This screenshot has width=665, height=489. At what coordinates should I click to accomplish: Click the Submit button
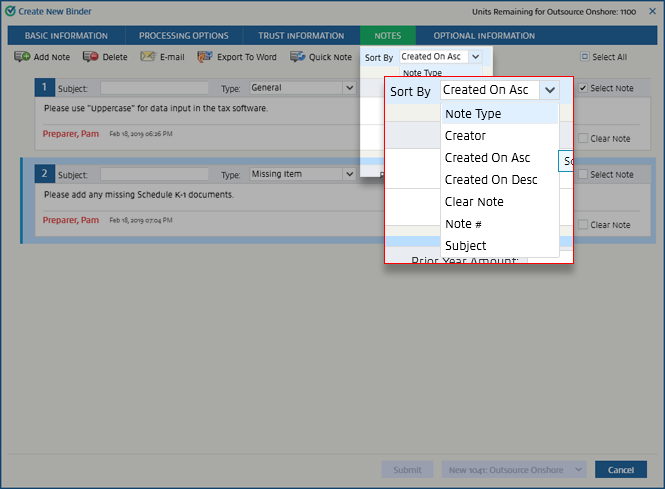coord(407,469)
